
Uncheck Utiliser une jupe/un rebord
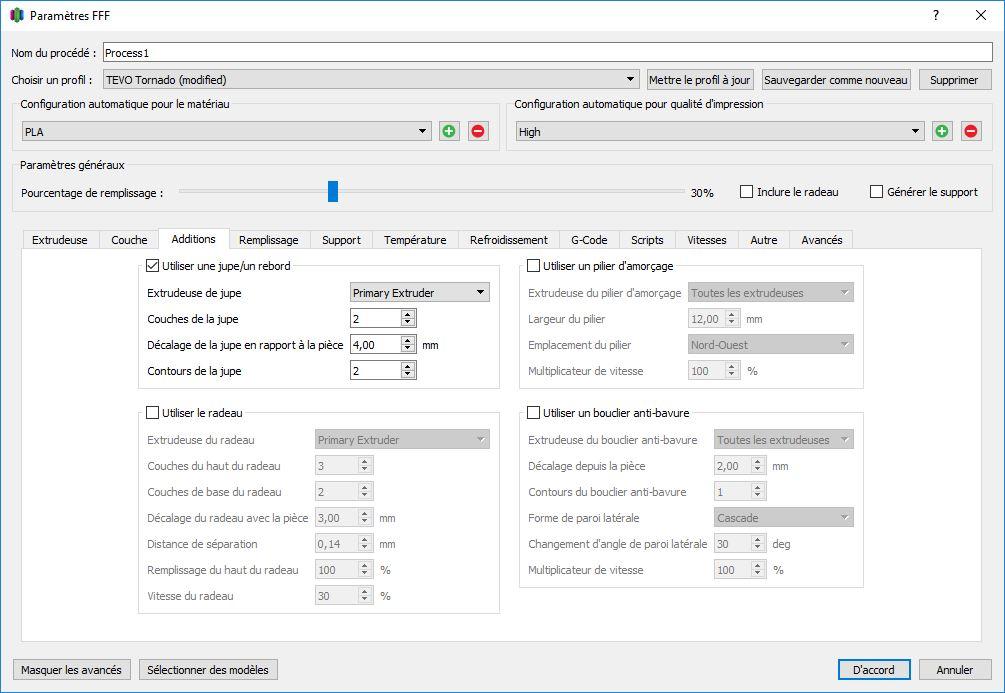[153, 266]
